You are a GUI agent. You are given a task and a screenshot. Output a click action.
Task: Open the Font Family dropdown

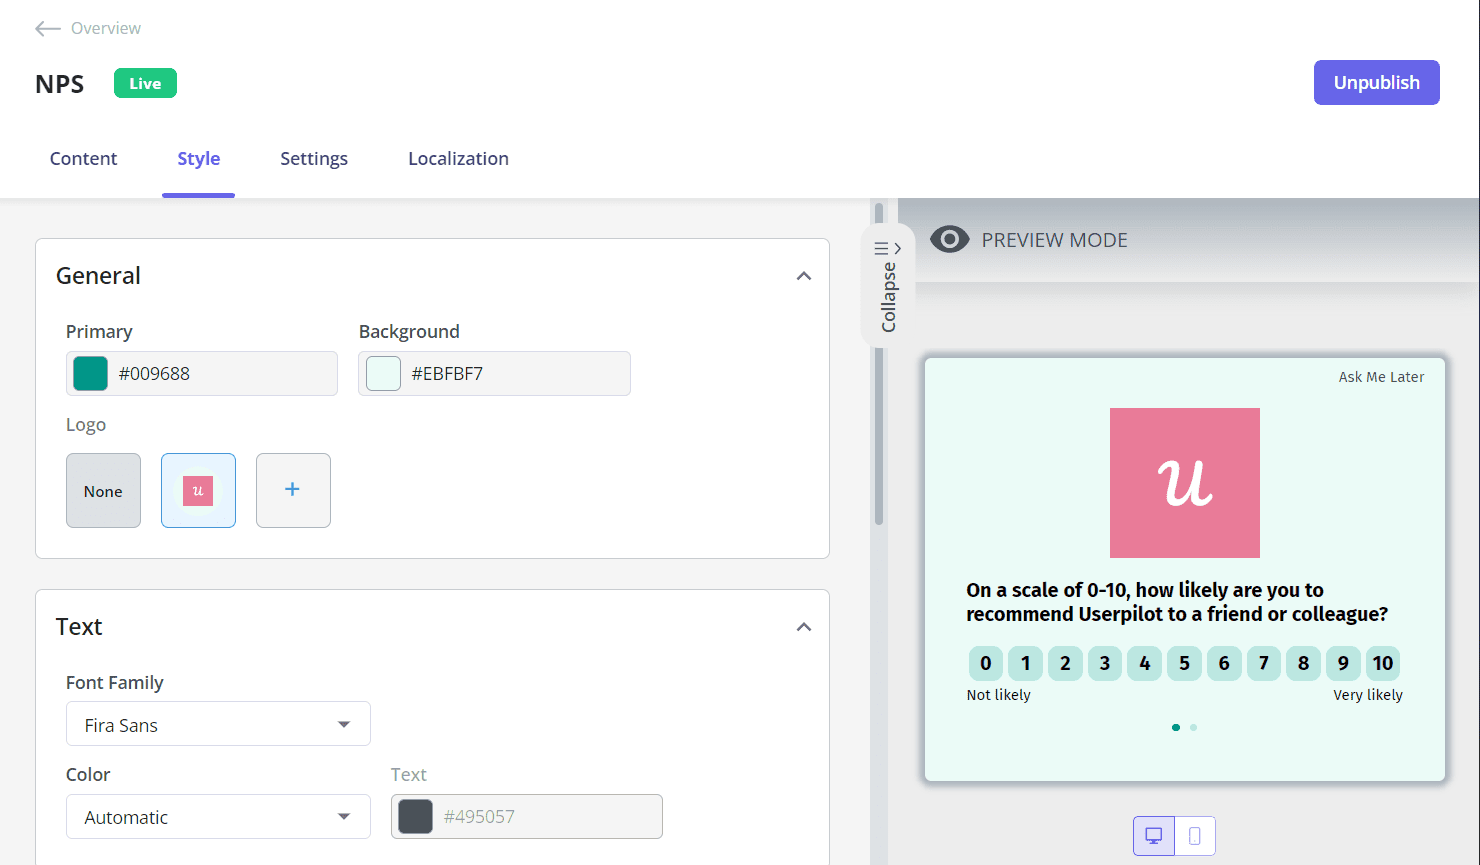coord(218,724)
